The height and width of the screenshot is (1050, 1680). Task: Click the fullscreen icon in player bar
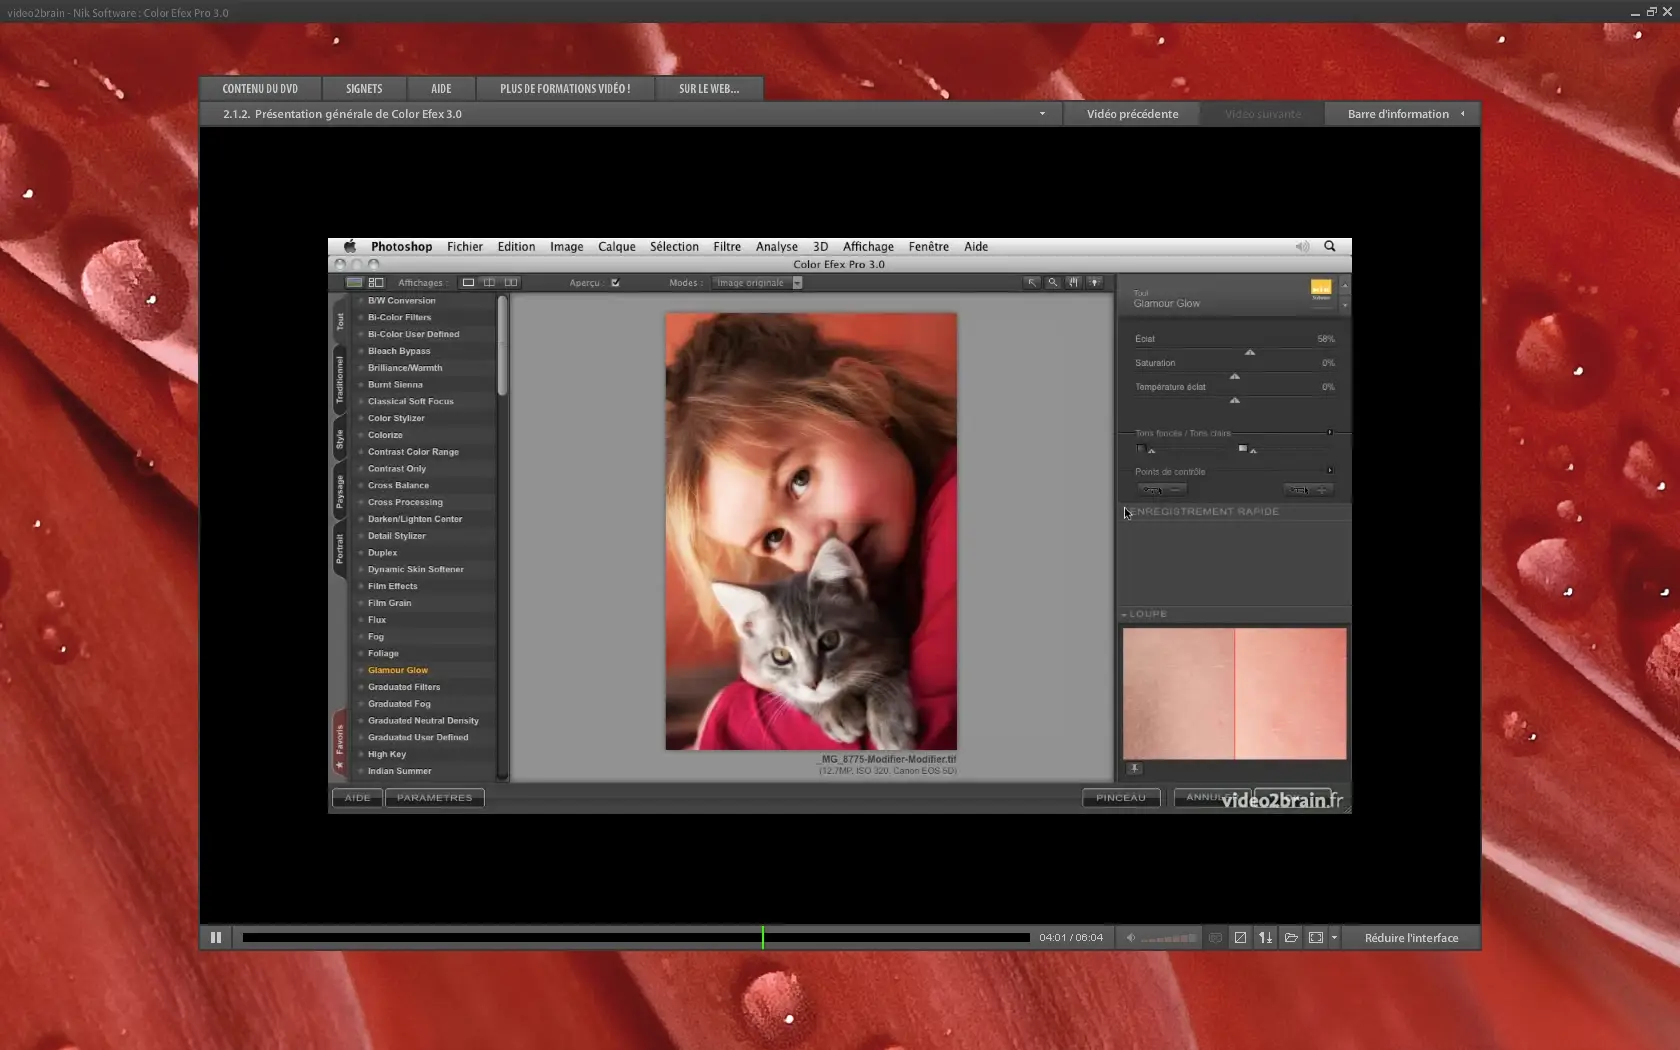click(x=1316, y=938)
